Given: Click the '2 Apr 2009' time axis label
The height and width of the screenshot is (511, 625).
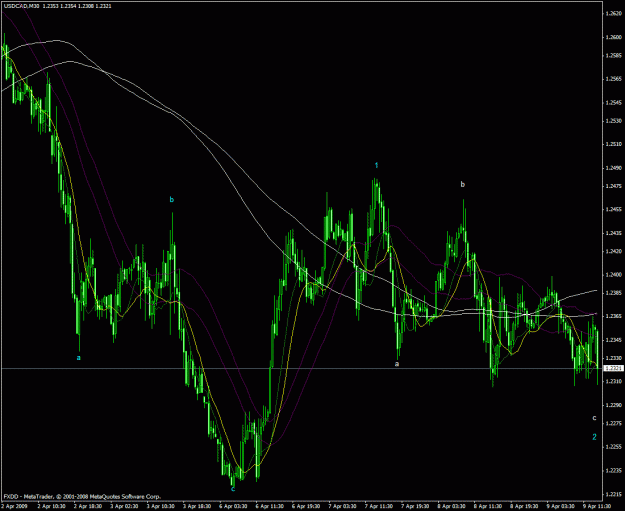Looking at the screenshot, I should click(14, 506).
